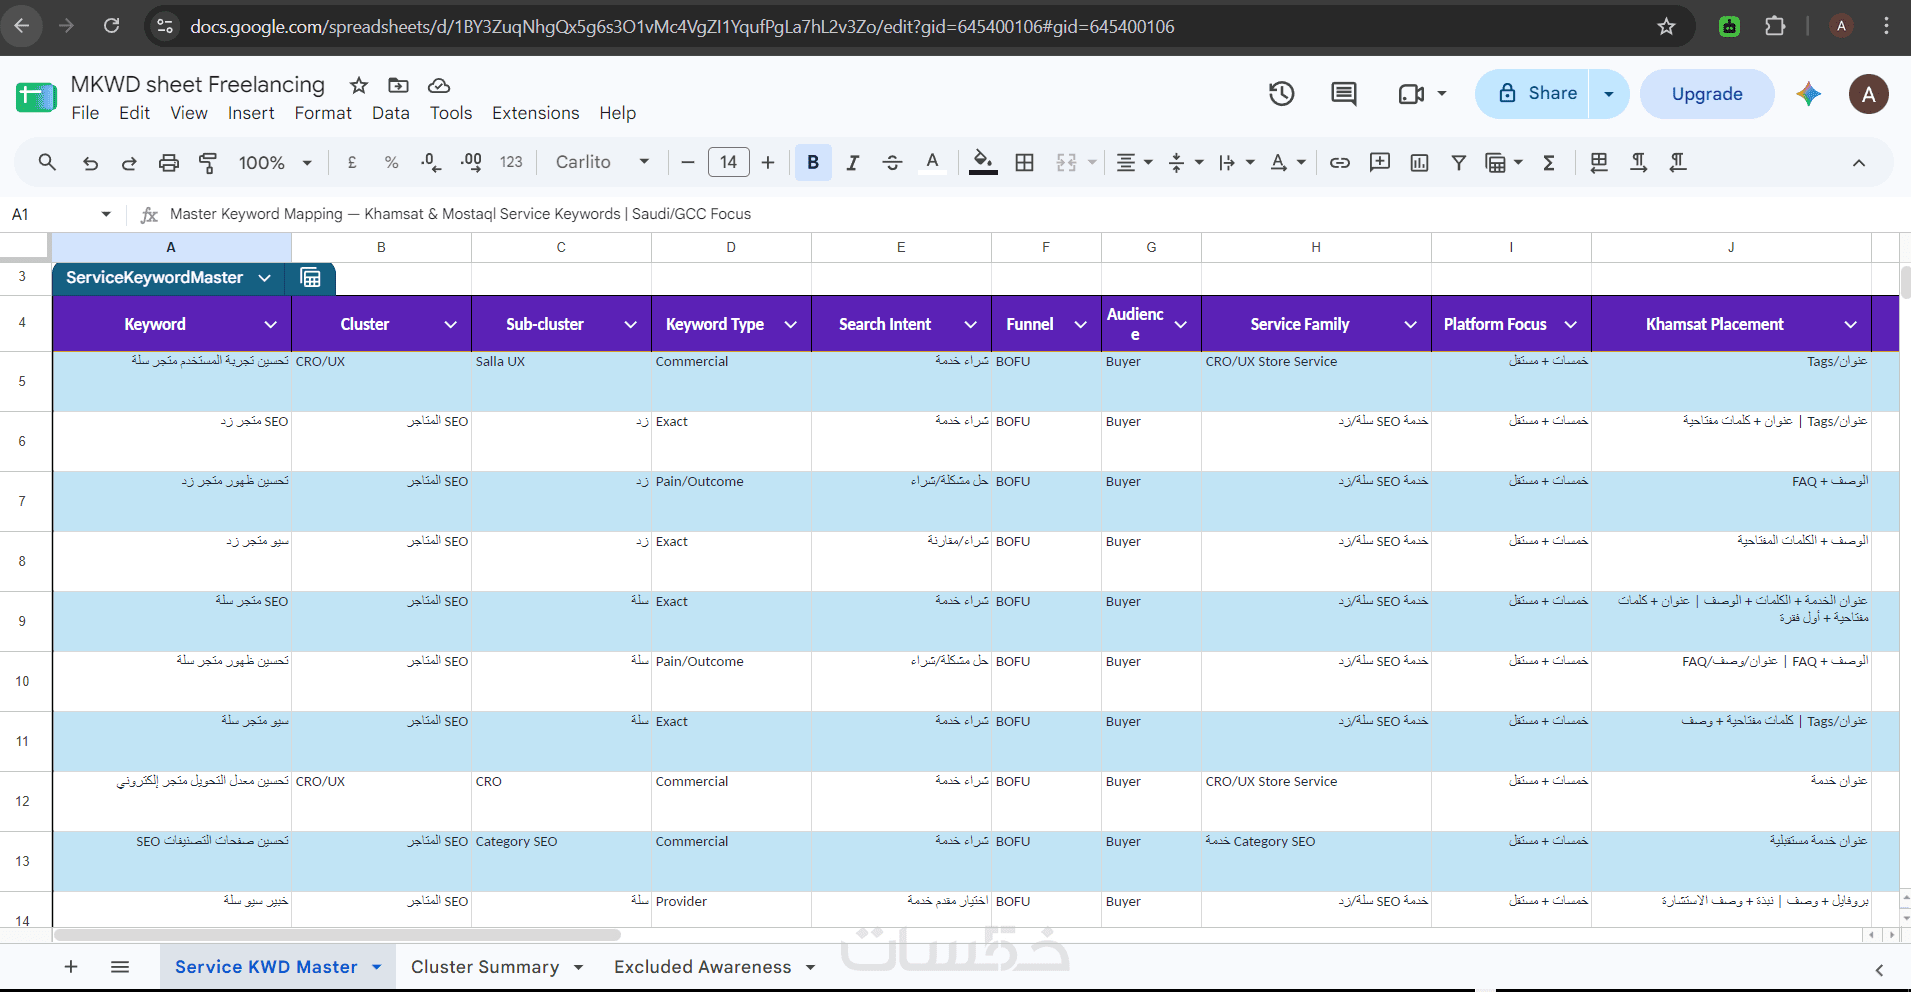Collapse the toolbar with the chevron
Viewport: 1911px width, 992px height.
[1858, 162]
